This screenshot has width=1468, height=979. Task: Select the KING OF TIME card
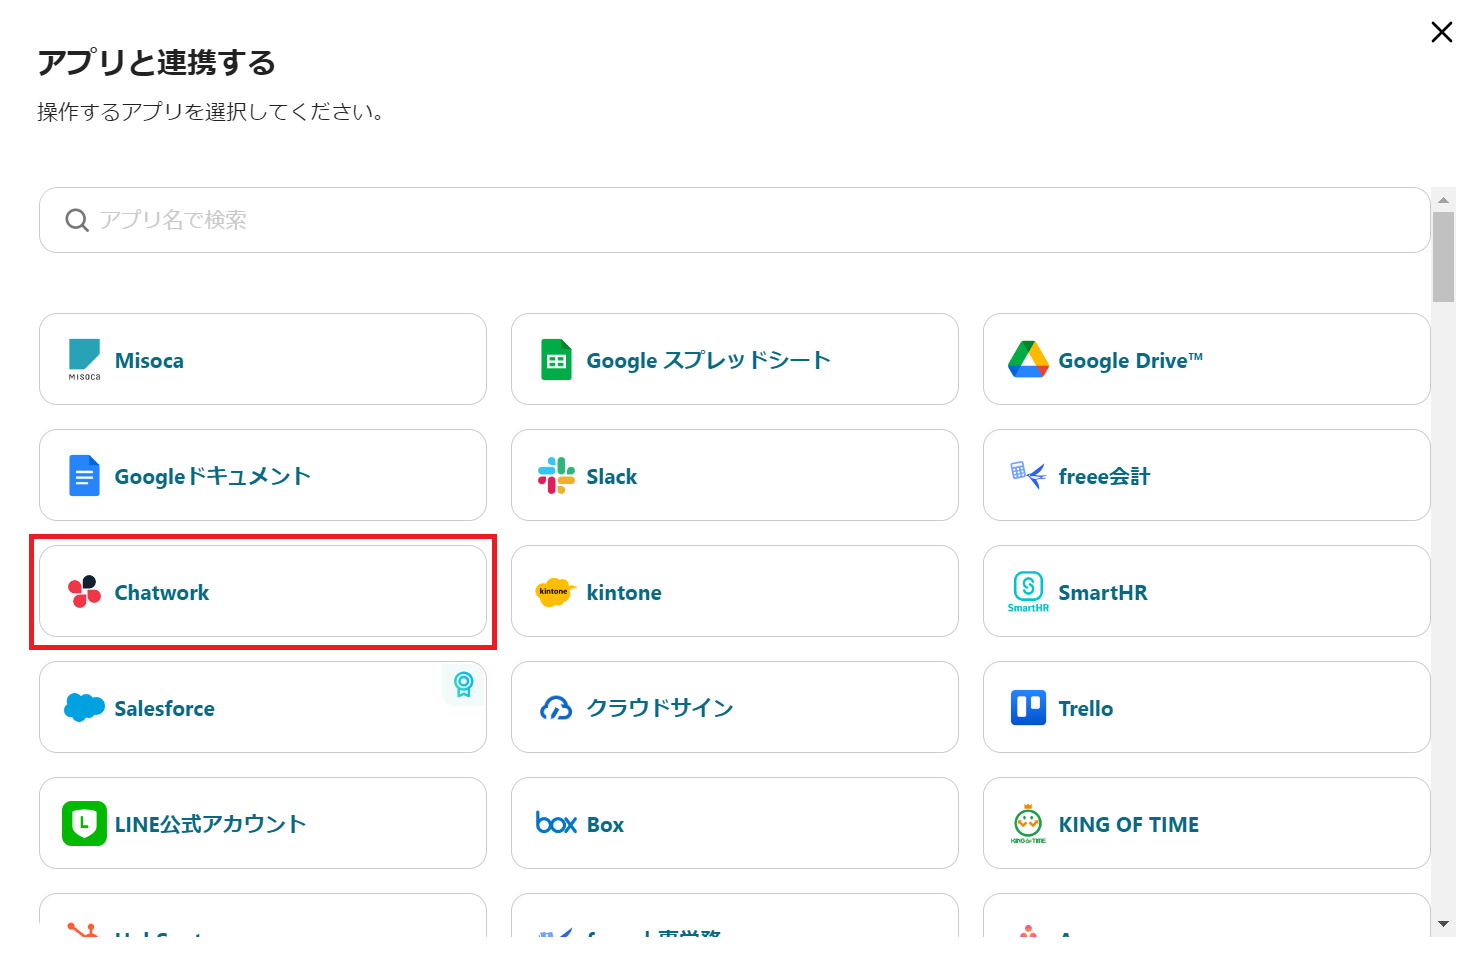pyautogui.click(x=1206, y=824)
